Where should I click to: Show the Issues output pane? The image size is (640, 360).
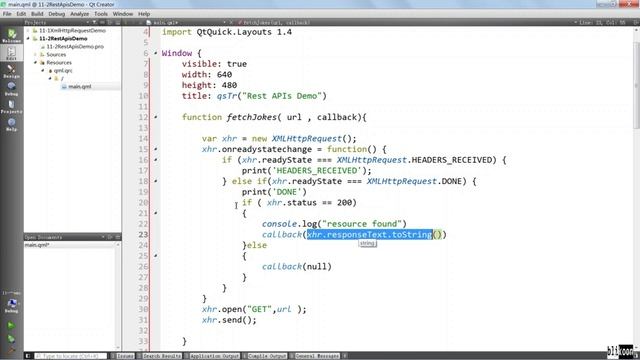[x=123, y=356]
